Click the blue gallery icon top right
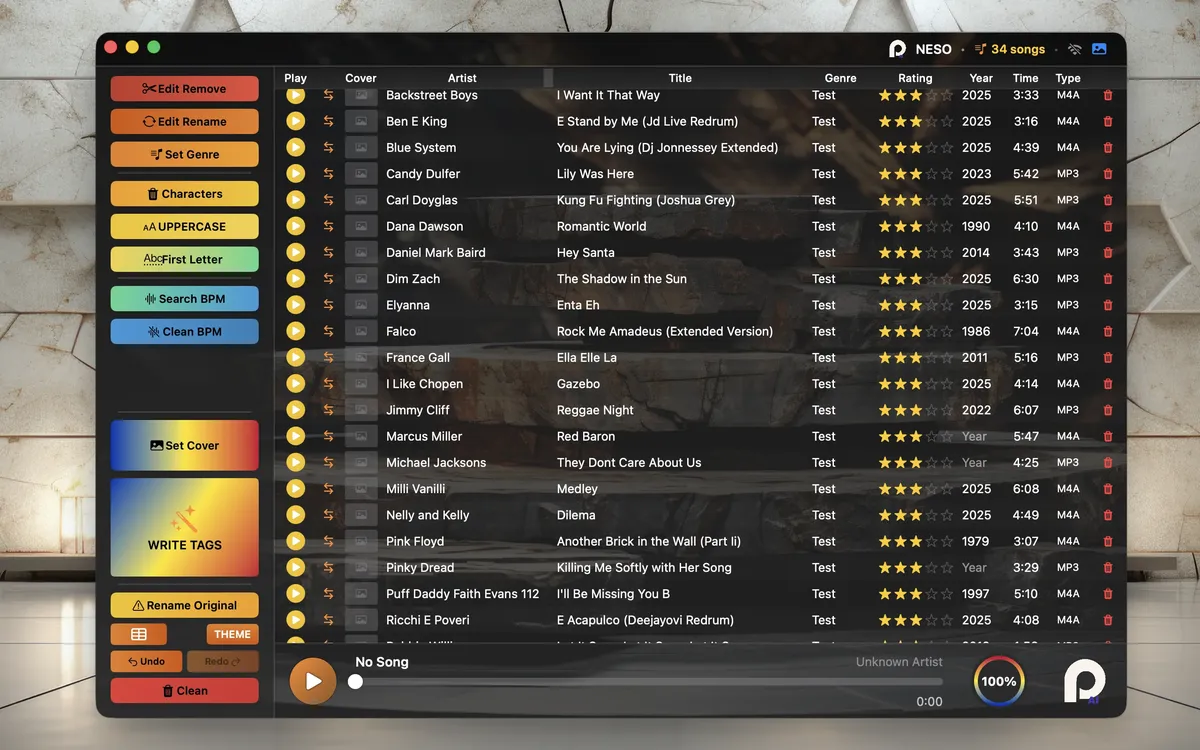This screenshot has height=750, width=1200. pyautogui.click(x=1100, y=47)
